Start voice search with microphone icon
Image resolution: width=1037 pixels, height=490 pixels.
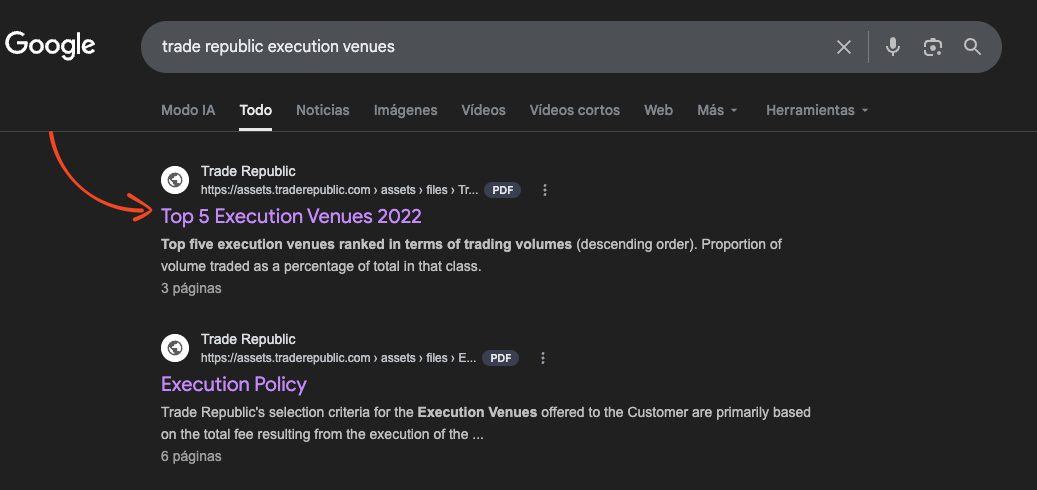893,47
